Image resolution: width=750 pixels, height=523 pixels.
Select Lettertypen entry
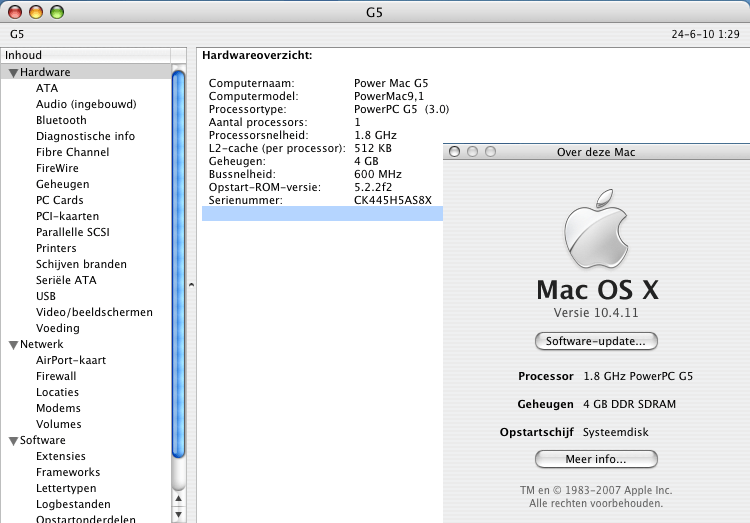pyautogui.click(x=66, y=489)
